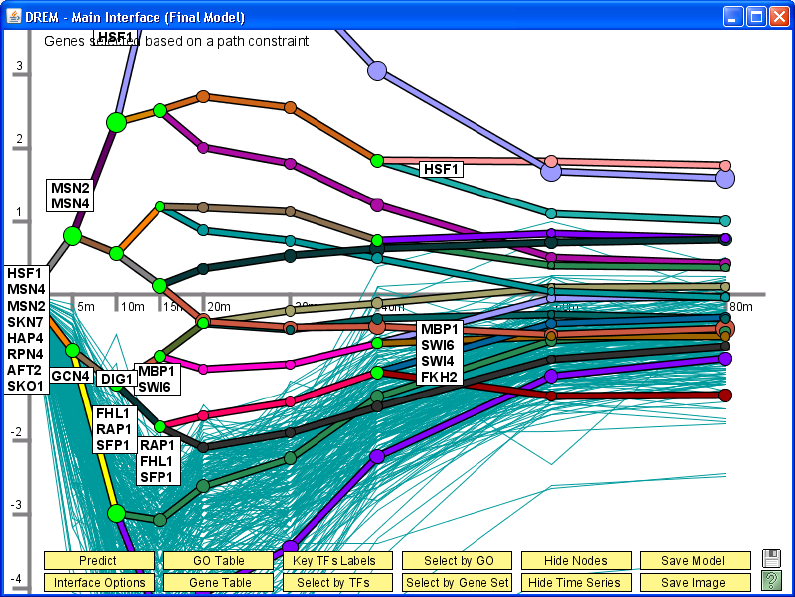The image size is (795, 597).
Task: Minimize the DREM window
Action: 732,17
